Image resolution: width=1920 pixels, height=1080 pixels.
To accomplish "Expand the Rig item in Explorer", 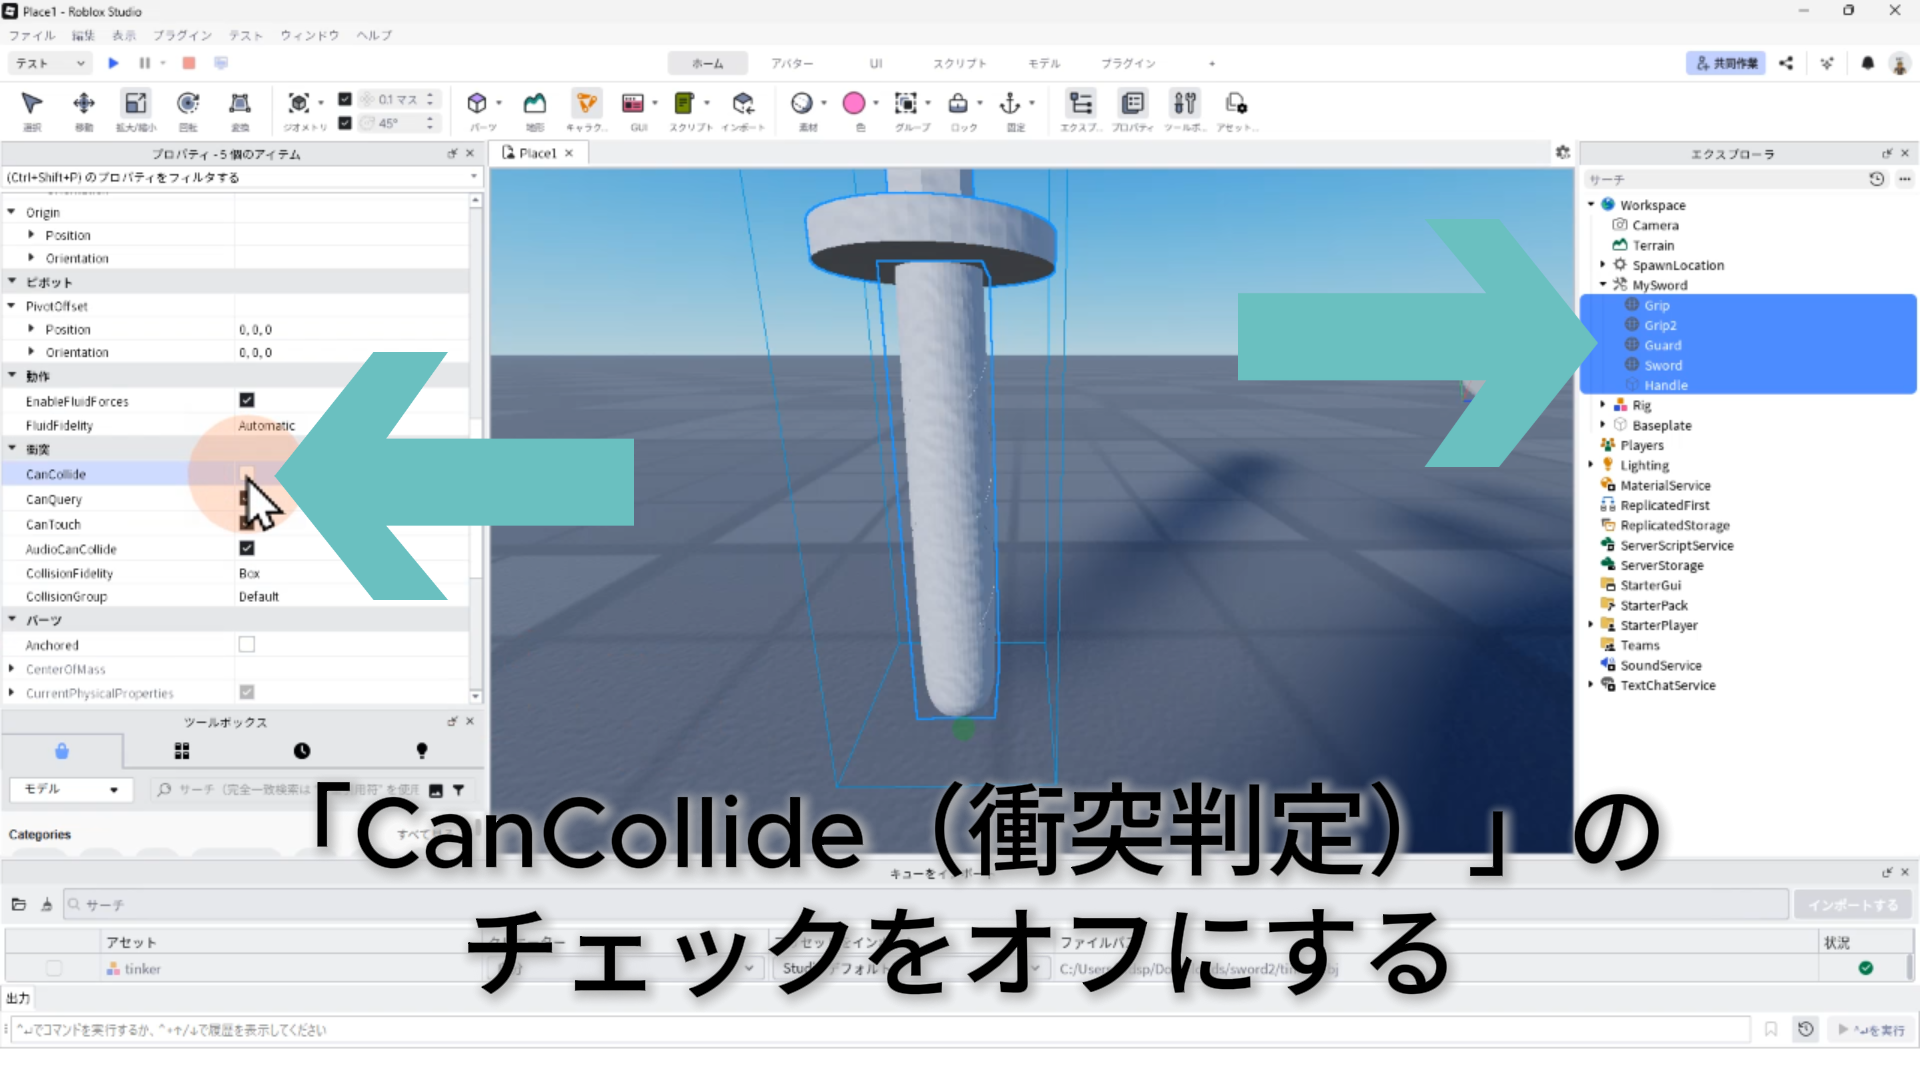I will click(1603, 405).
